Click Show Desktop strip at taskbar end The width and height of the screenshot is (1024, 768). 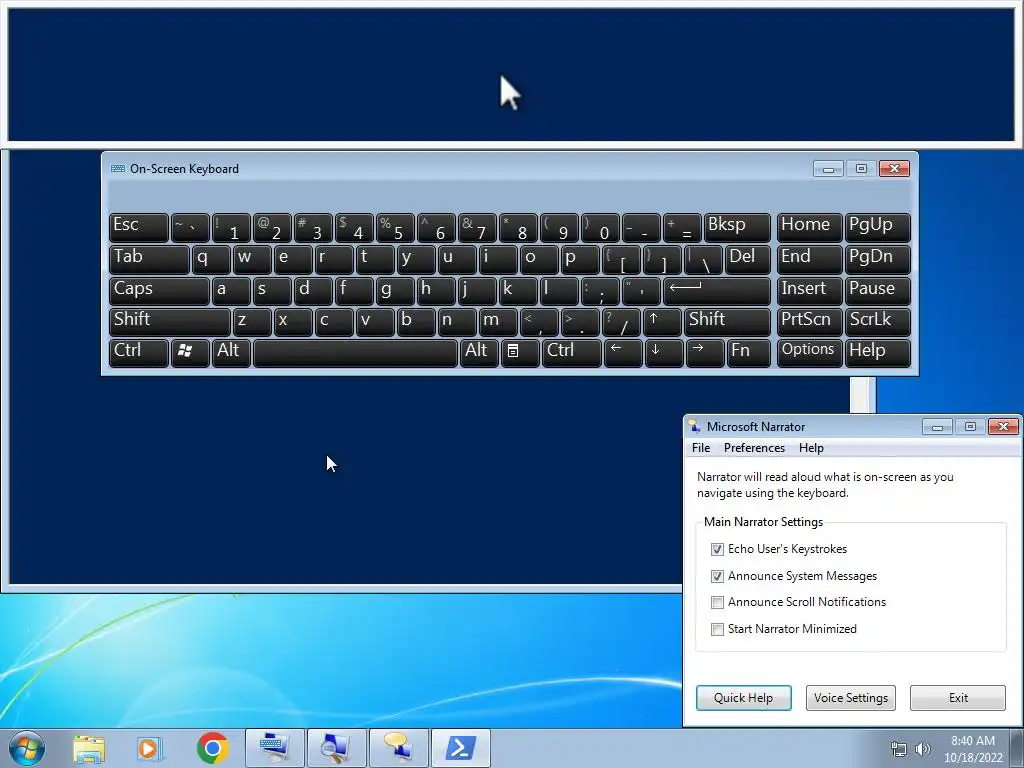point(1017,748)
